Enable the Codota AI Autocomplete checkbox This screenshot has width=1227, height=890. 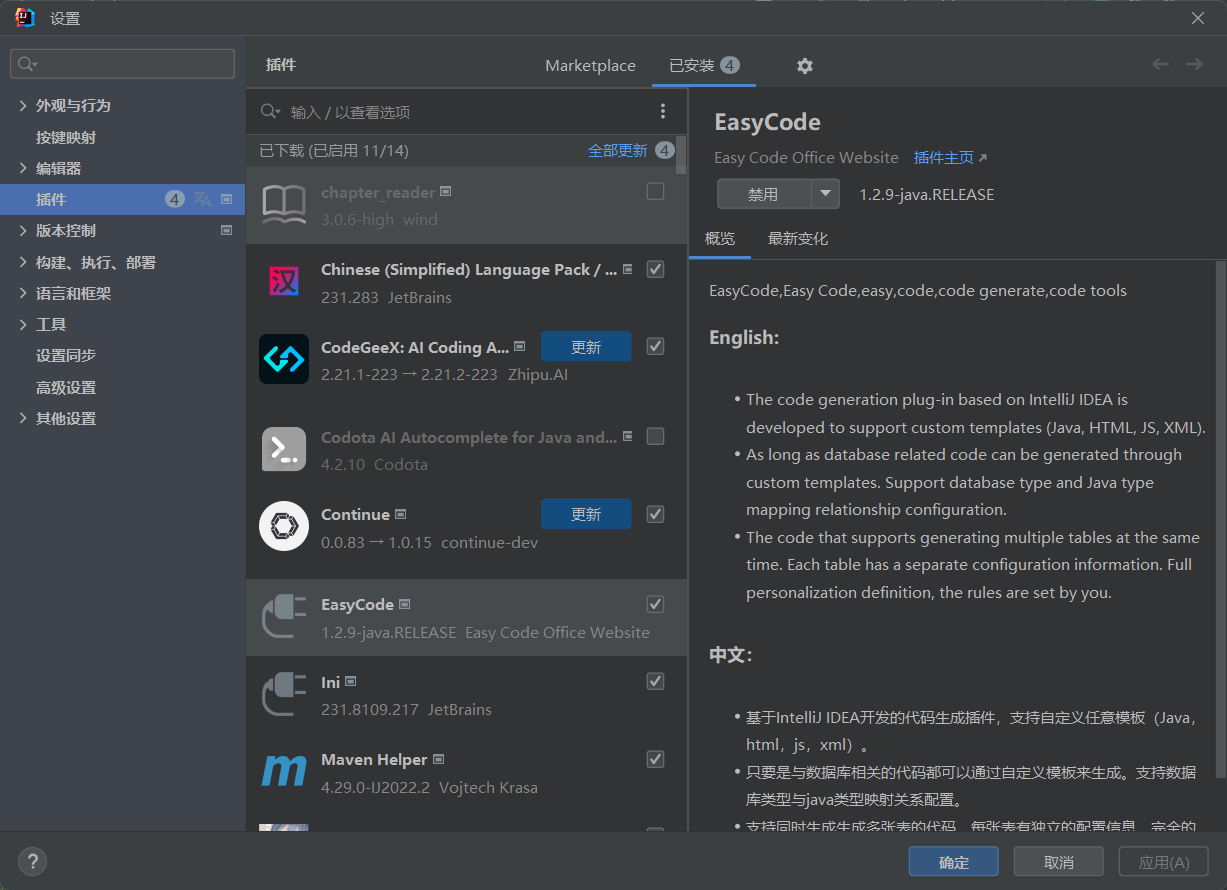click(x=655, y=436)
